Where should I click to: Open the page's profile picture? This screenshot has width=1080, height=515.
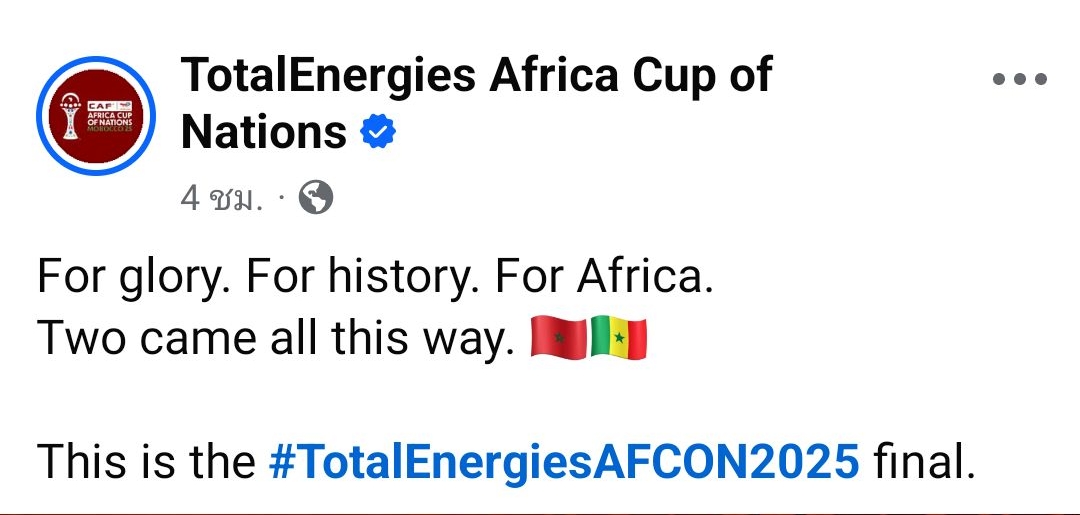click(96, 116)
